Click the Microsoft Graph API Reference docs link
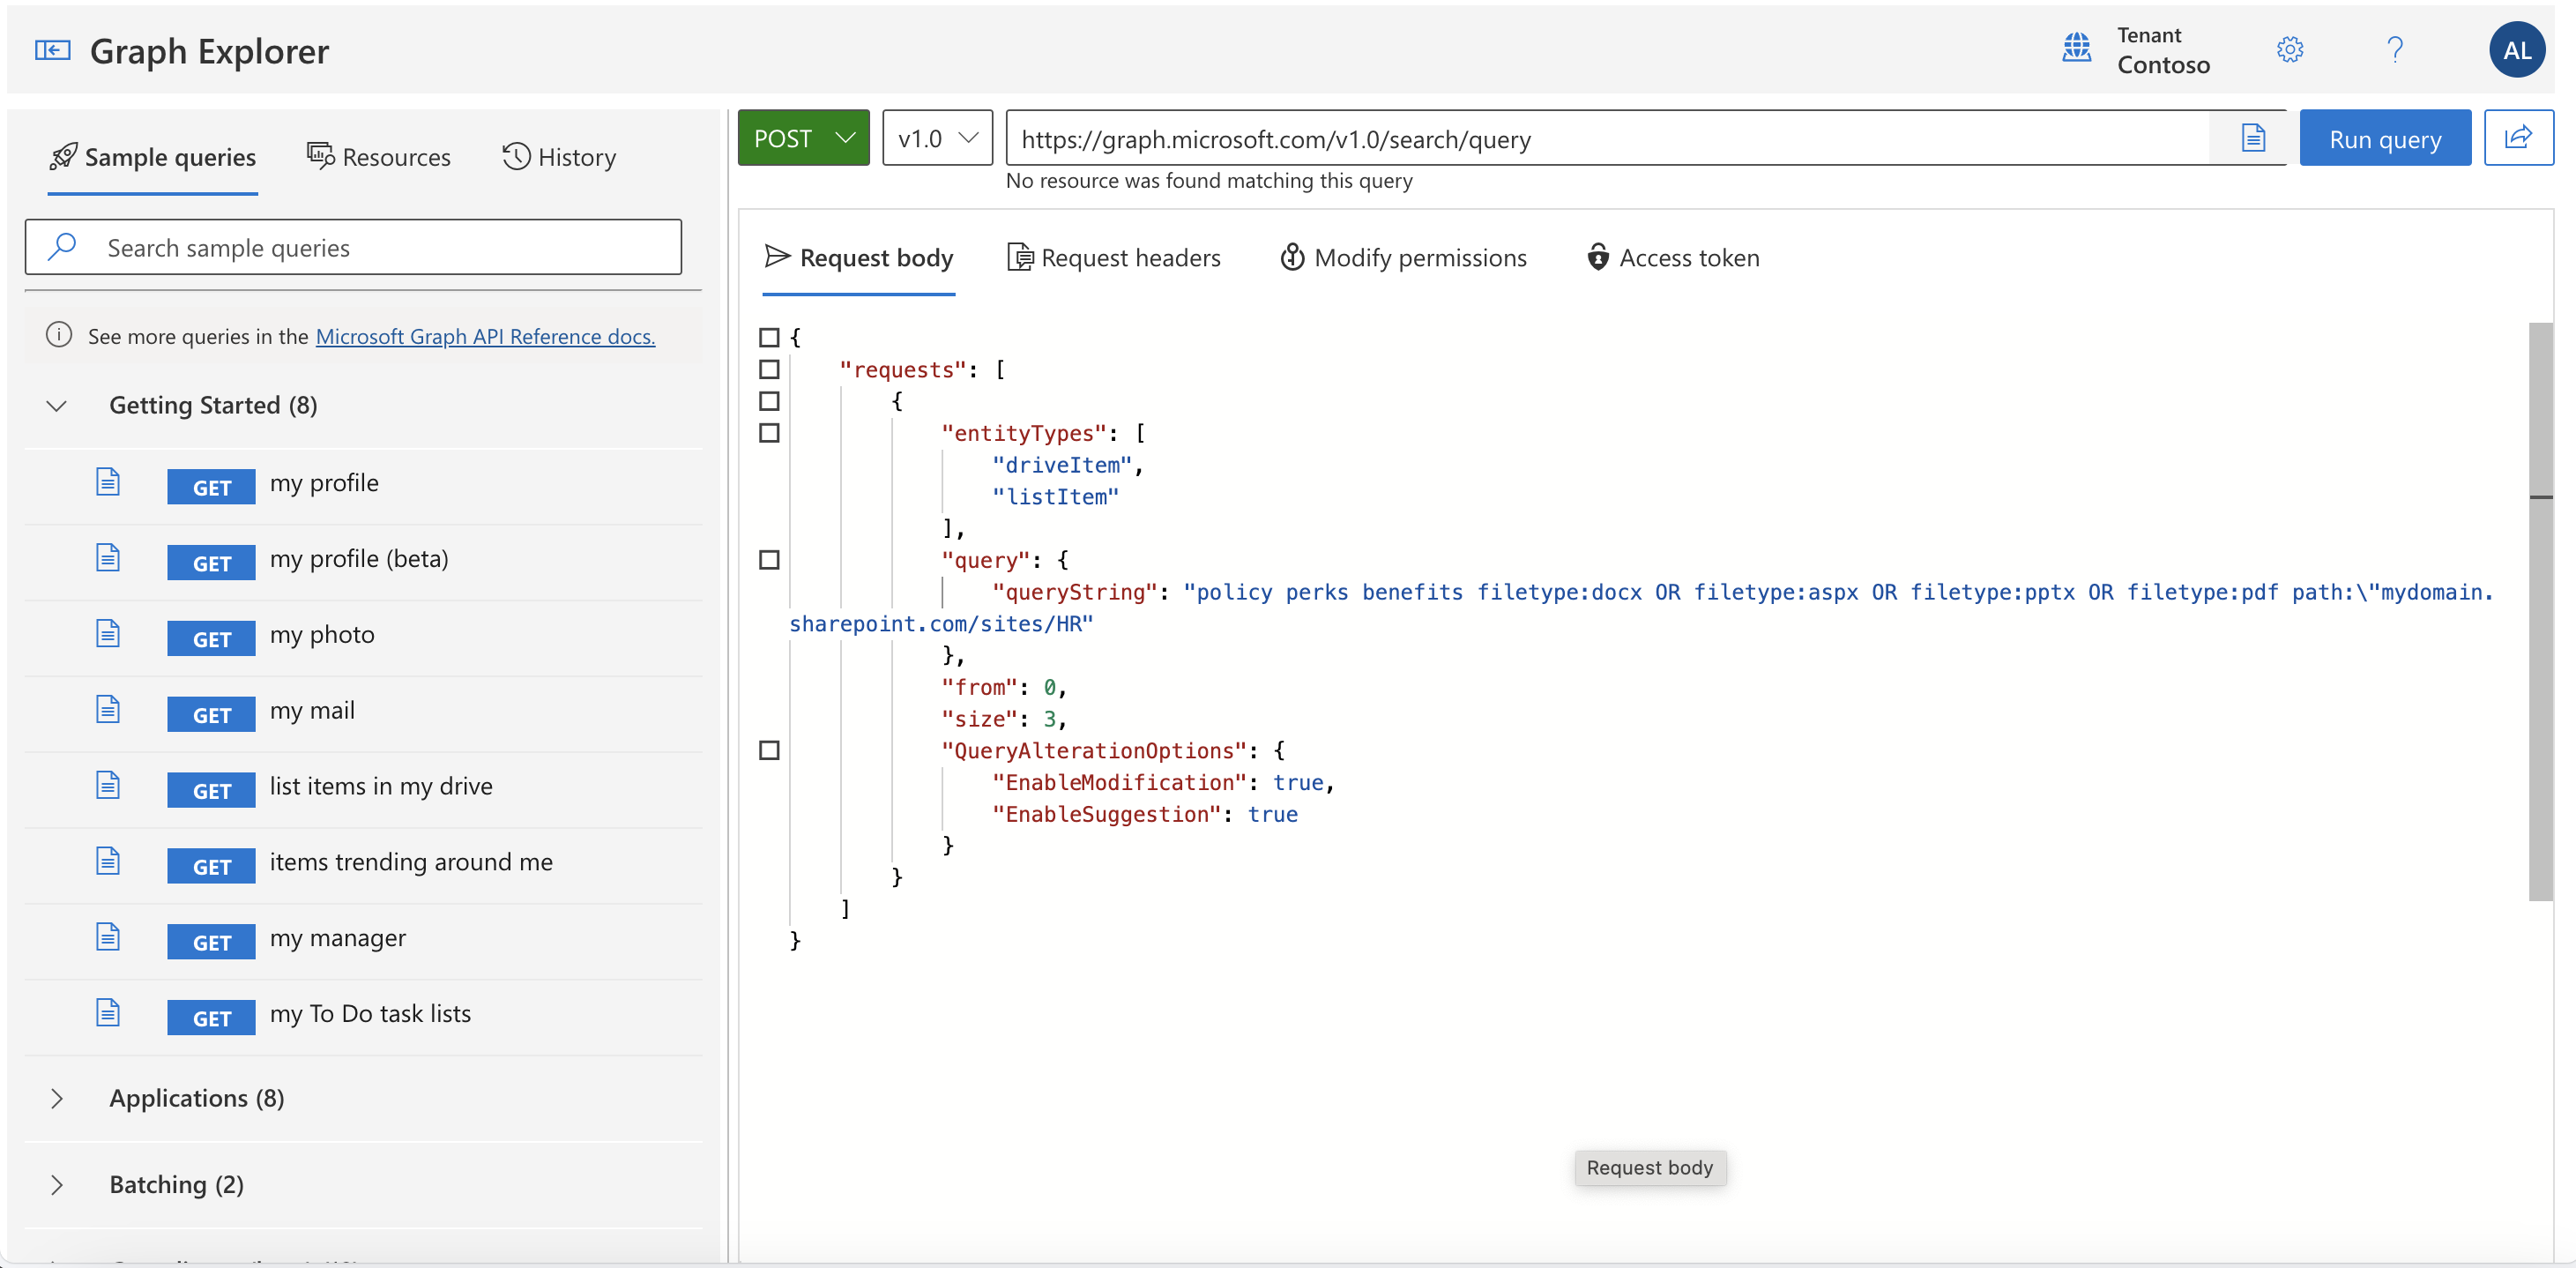Viewport: 2576px width, 1268px height. [487, 333]
